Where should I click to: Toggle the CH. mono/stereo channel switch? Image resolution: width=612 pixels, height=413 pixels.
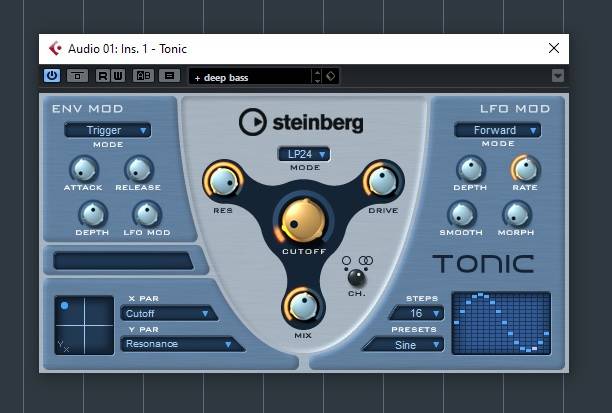coord(356,278)
